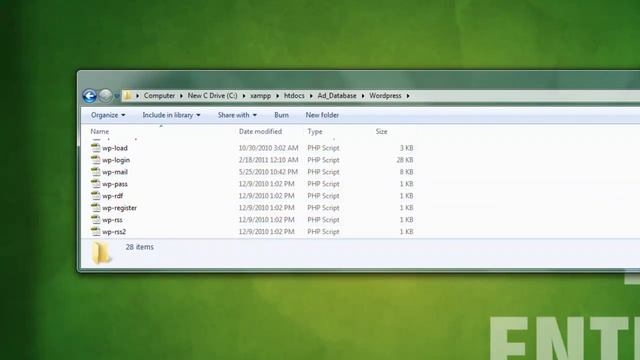The width and height of the screenshot is (640, 360).
Task: Click the date 2/18/2011 12:10 AM
Action: tap(269, 160)
